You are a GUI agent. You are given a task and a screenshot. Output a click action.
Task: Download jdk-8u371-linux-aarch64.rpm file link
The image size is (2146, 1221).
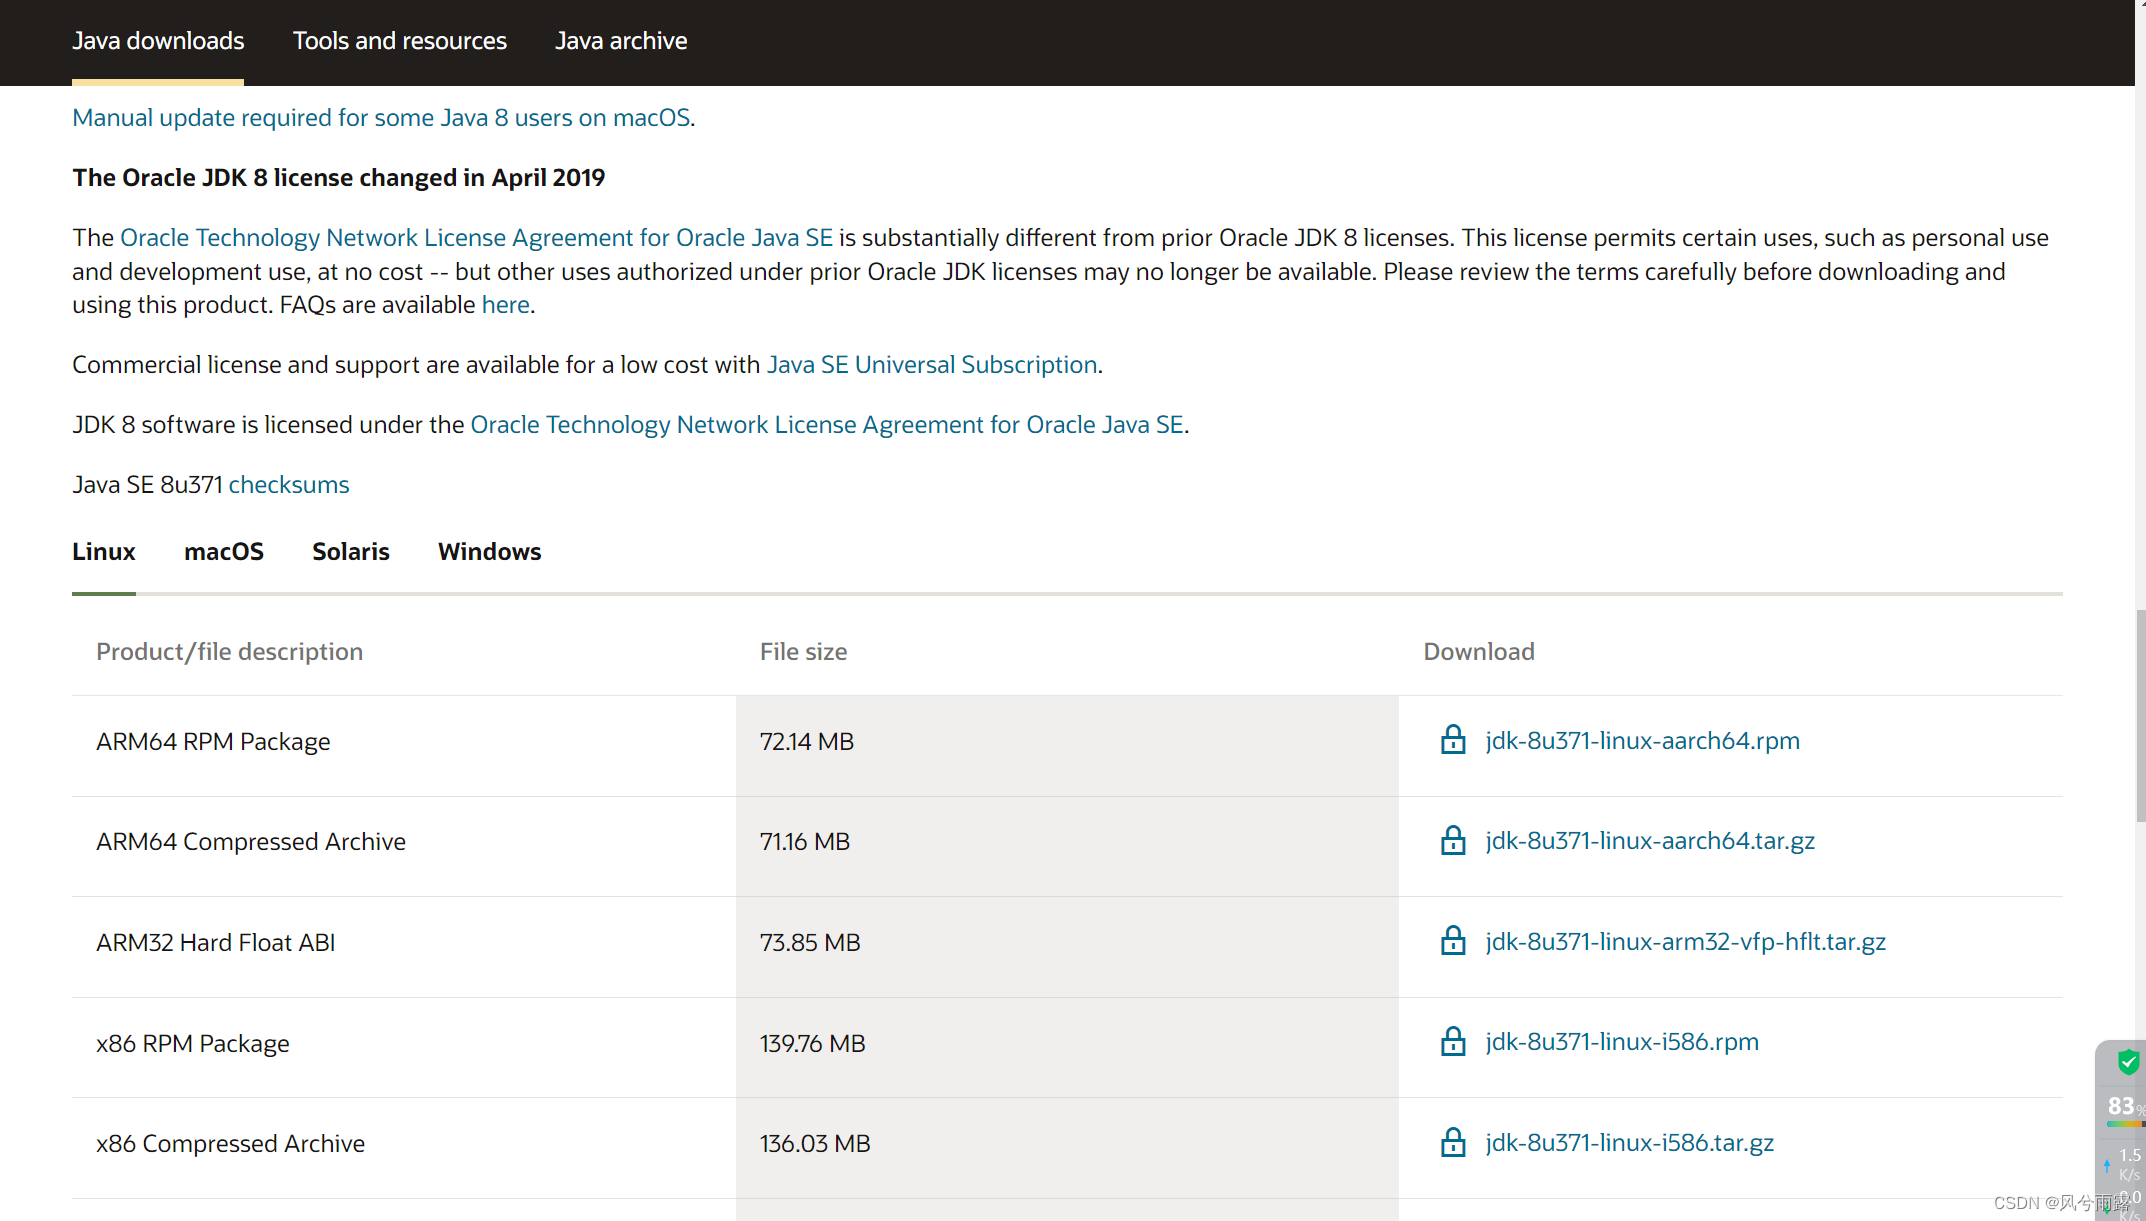pyautogui.click(x=1642, y=741)
